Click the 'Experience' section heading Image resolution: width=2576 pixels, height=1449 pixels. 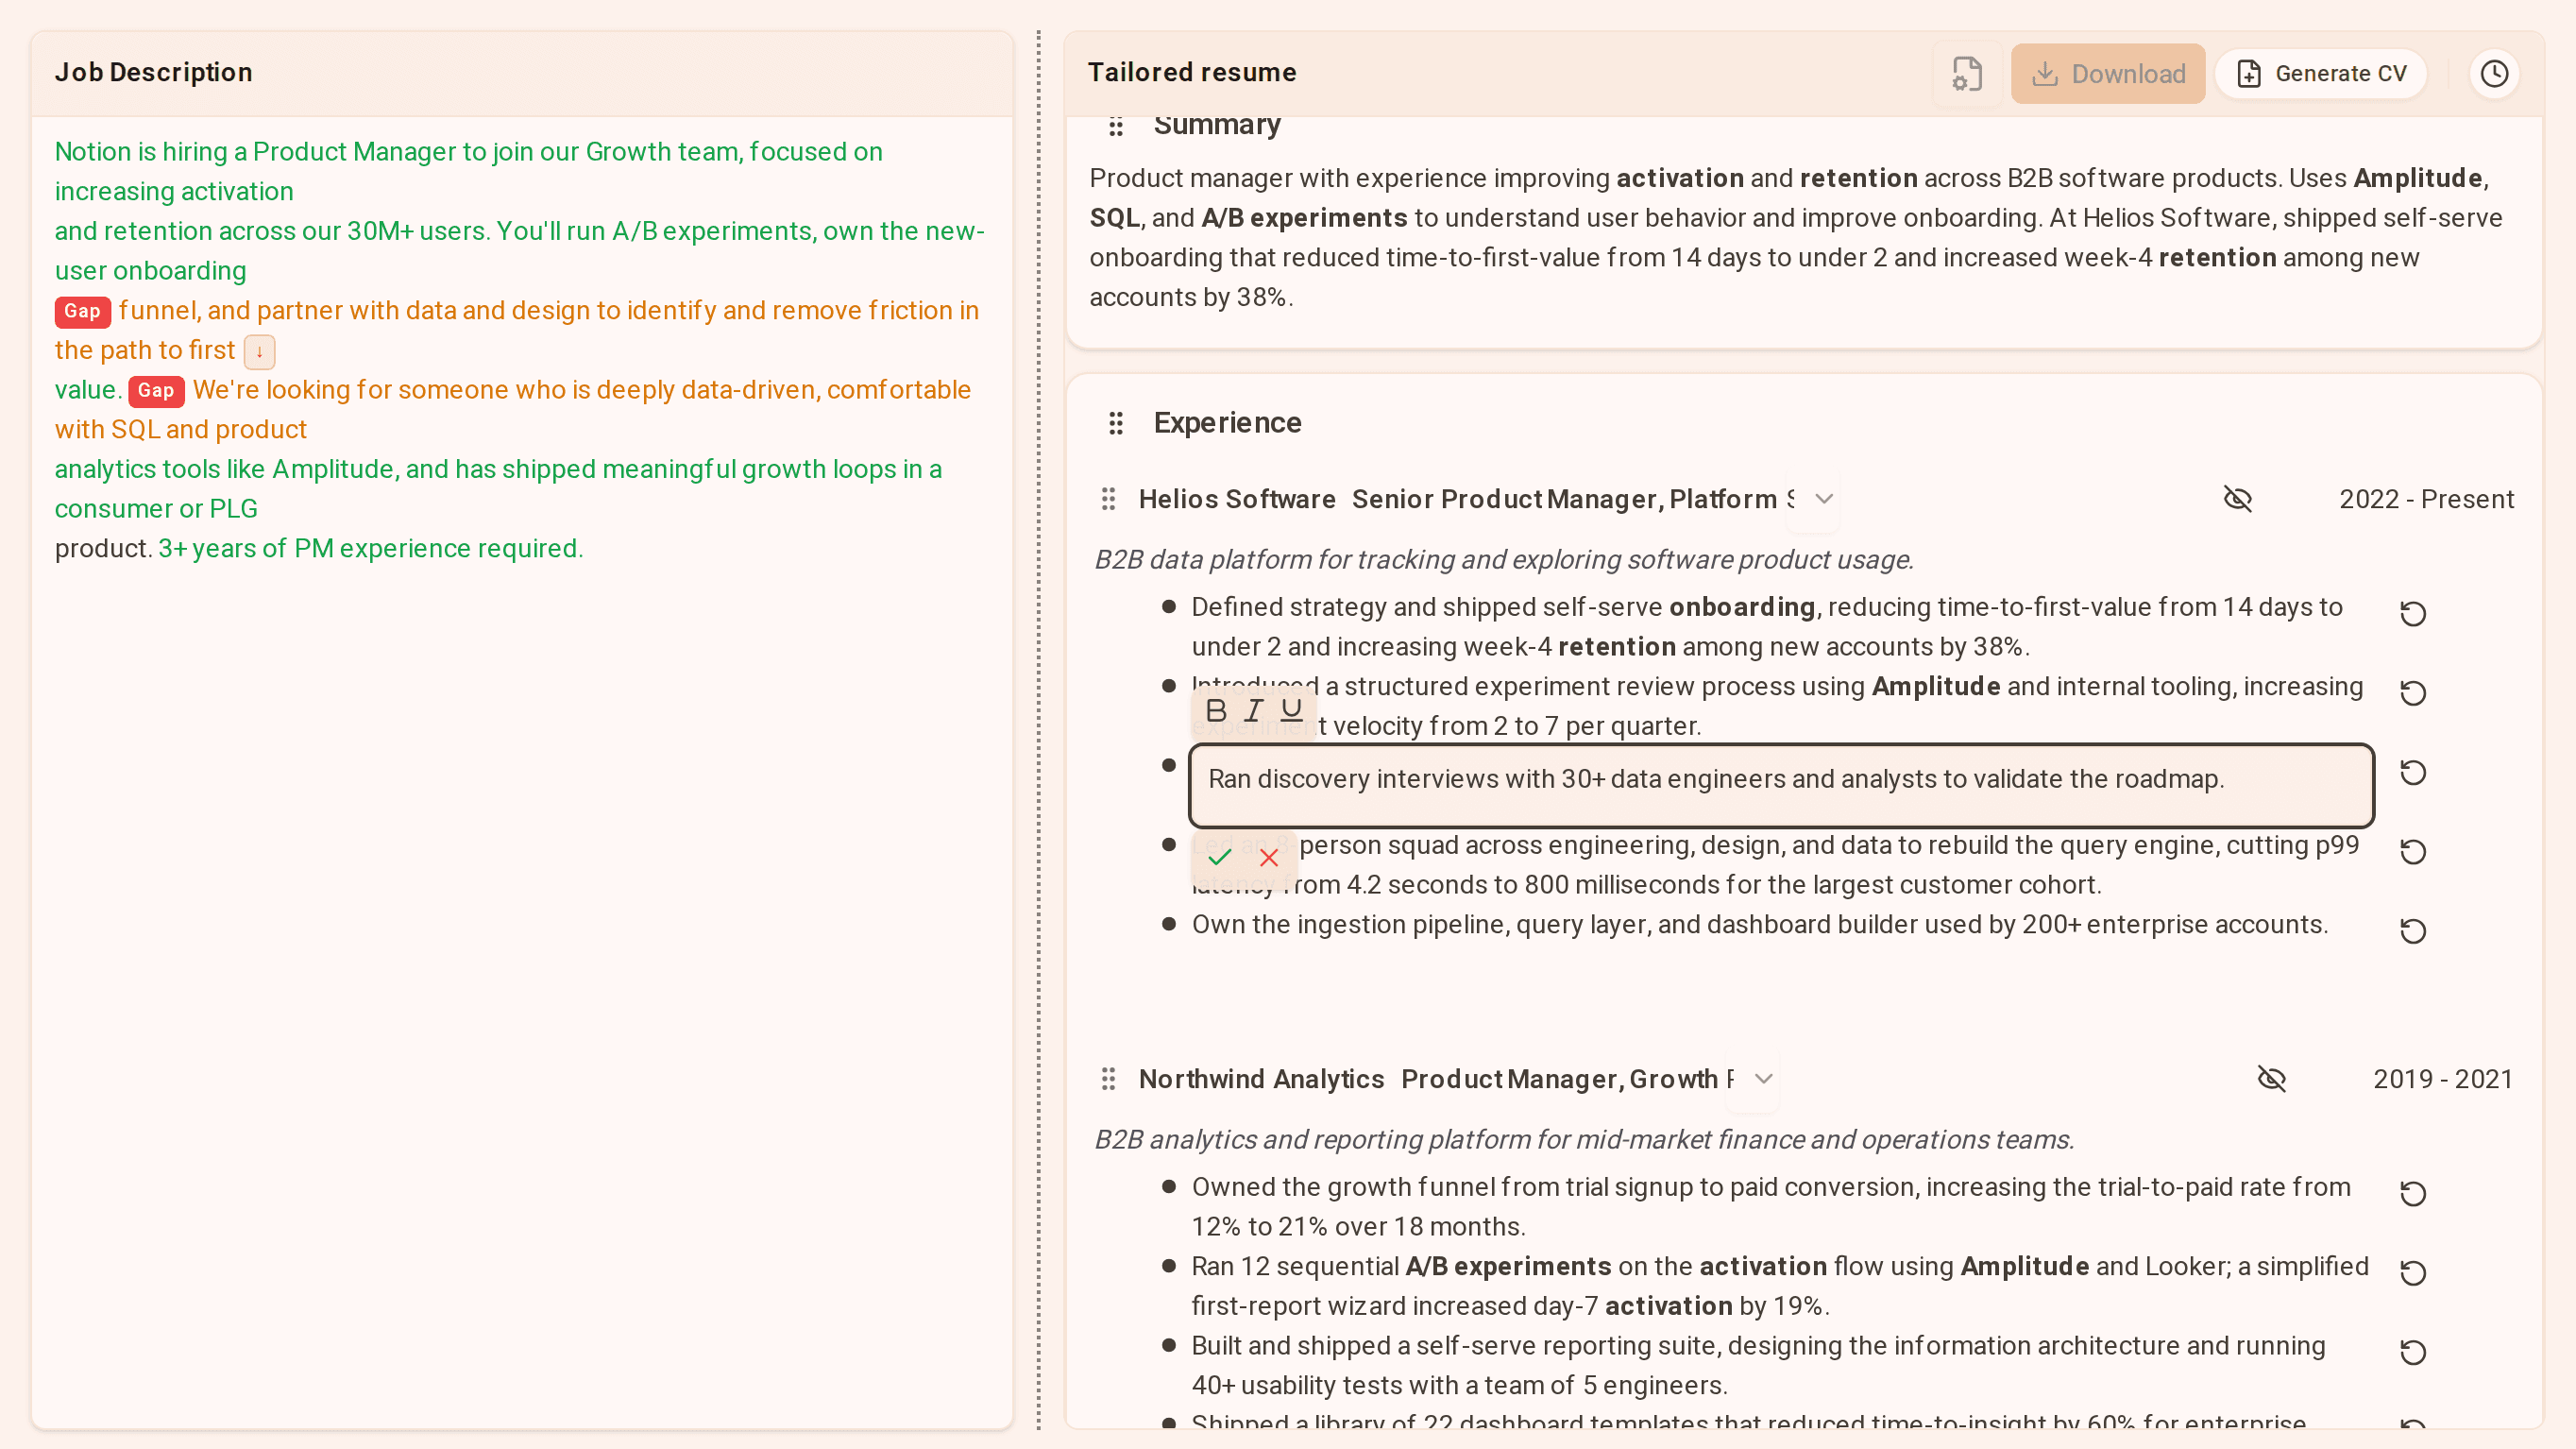click(1227, 423)
